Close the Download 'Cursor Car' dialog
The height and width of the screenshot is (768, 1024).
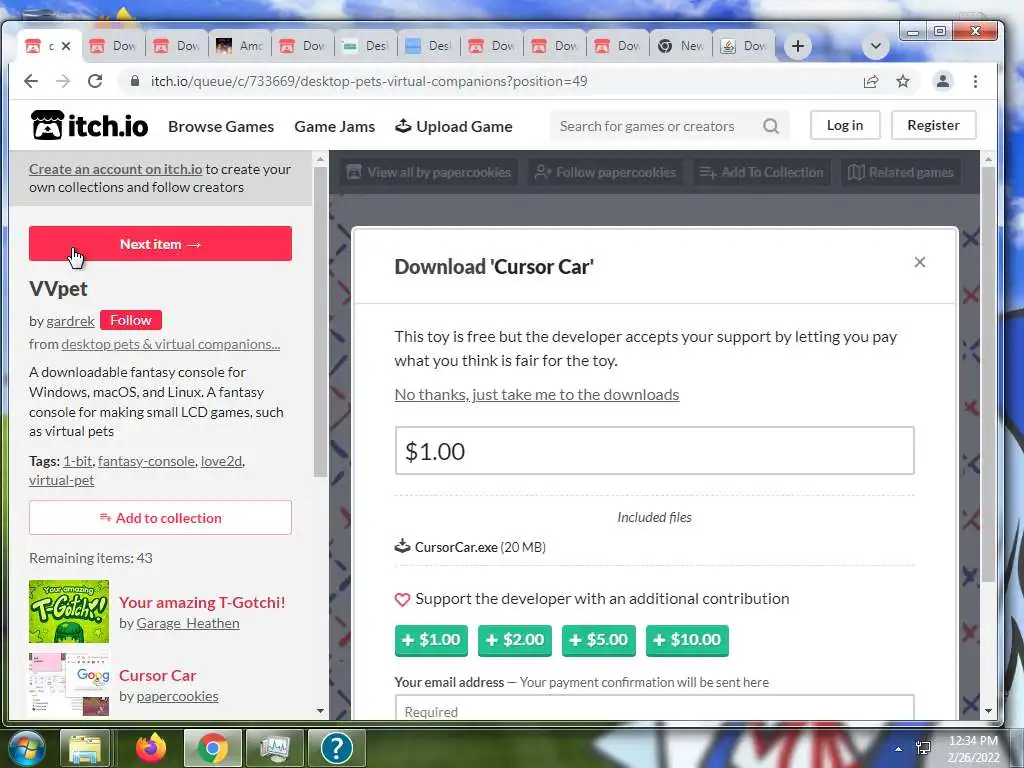920,262
